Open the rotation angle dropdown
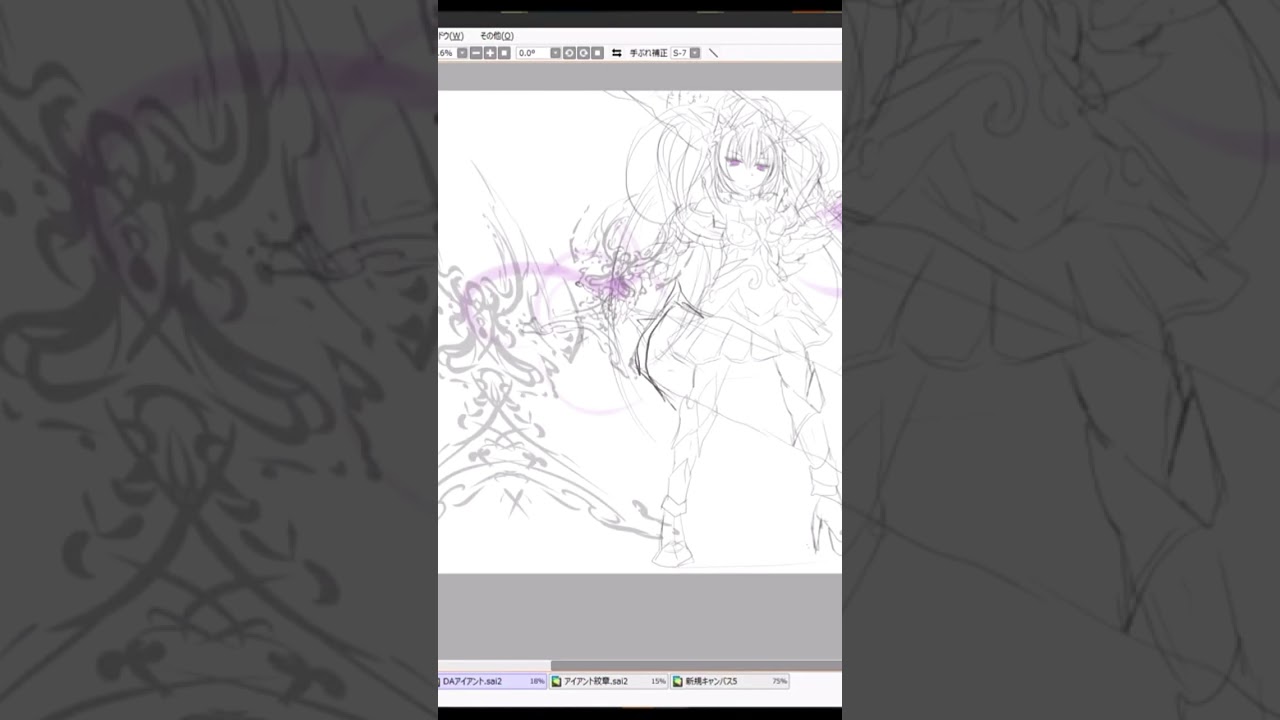 click(555, 52)
